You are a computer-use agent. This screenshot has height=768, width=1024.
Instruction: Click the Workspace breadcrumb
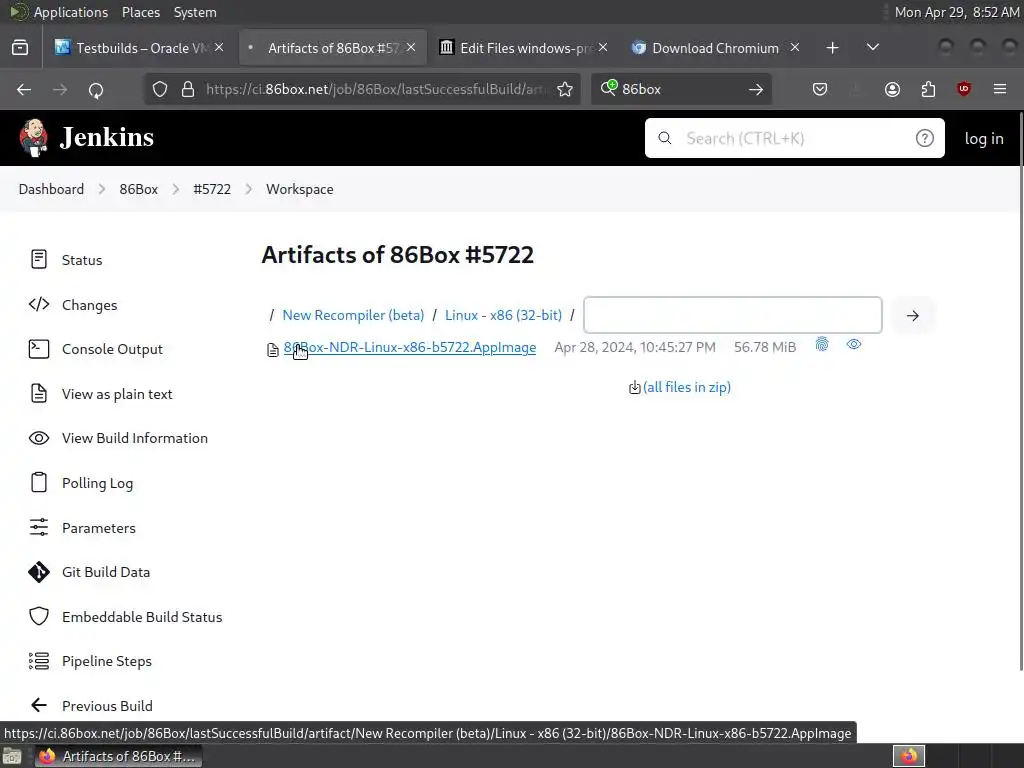point(299,189)
